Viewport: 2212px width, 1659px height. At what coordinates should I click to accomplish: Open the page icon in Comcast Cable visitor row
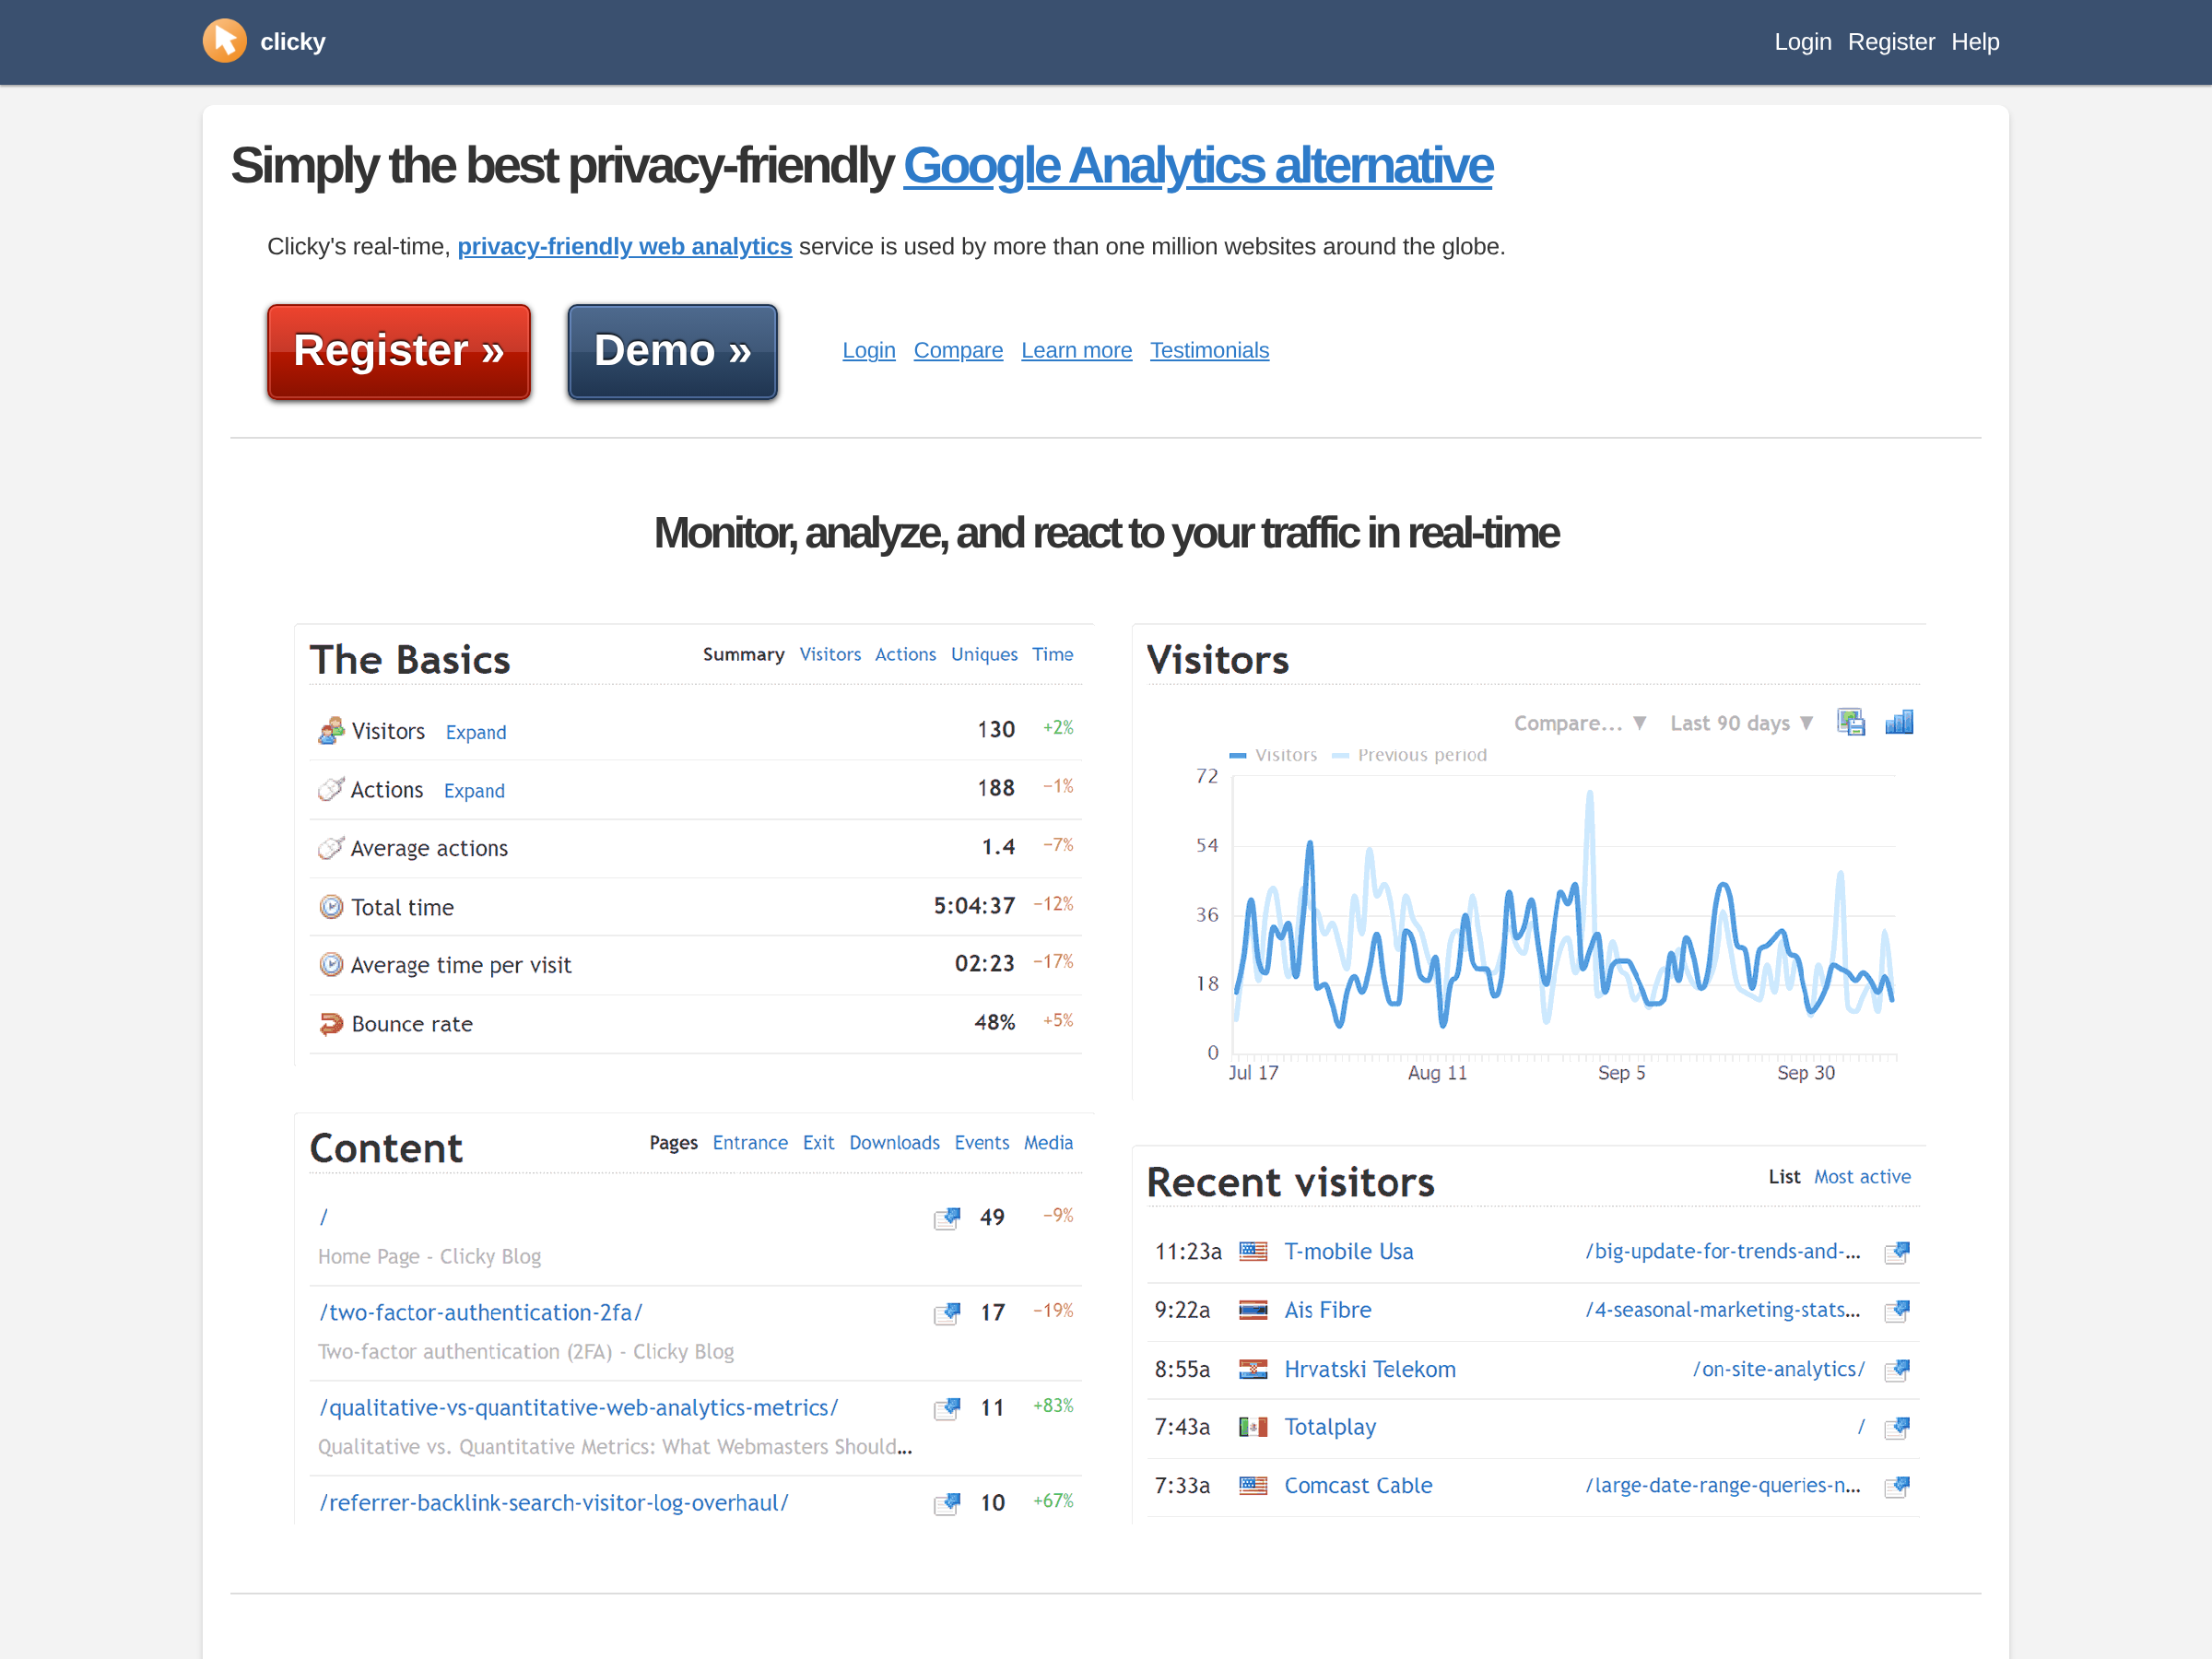(x=1897, y=1487)
